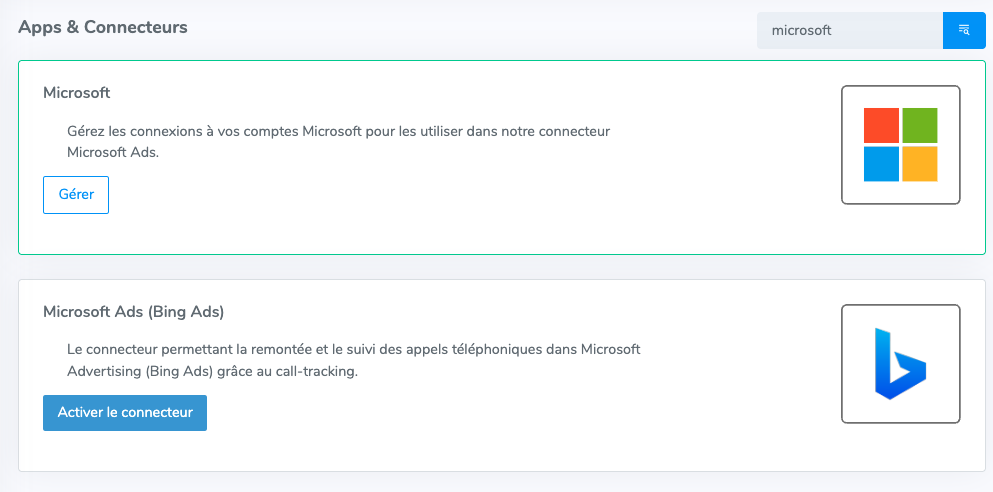Click the Microsoft four-square logo
Image resolution: width=993 pixels, height=492 pixels.
click(900, 144)
